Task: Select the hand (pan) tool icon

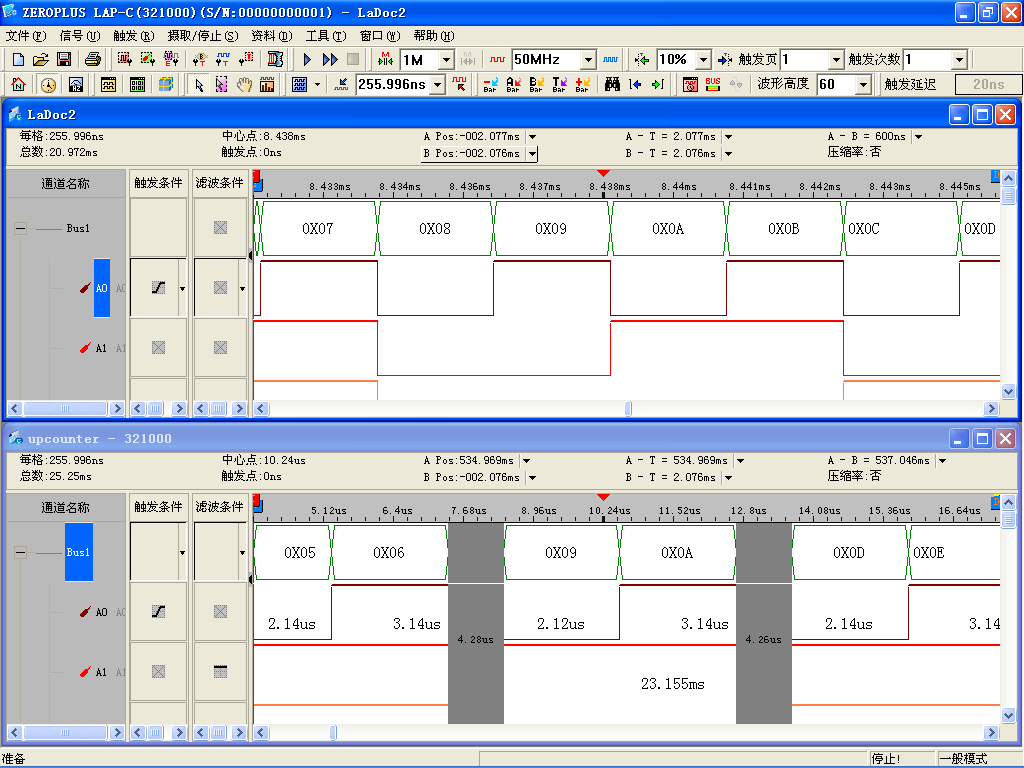Action: coord(244,85)
